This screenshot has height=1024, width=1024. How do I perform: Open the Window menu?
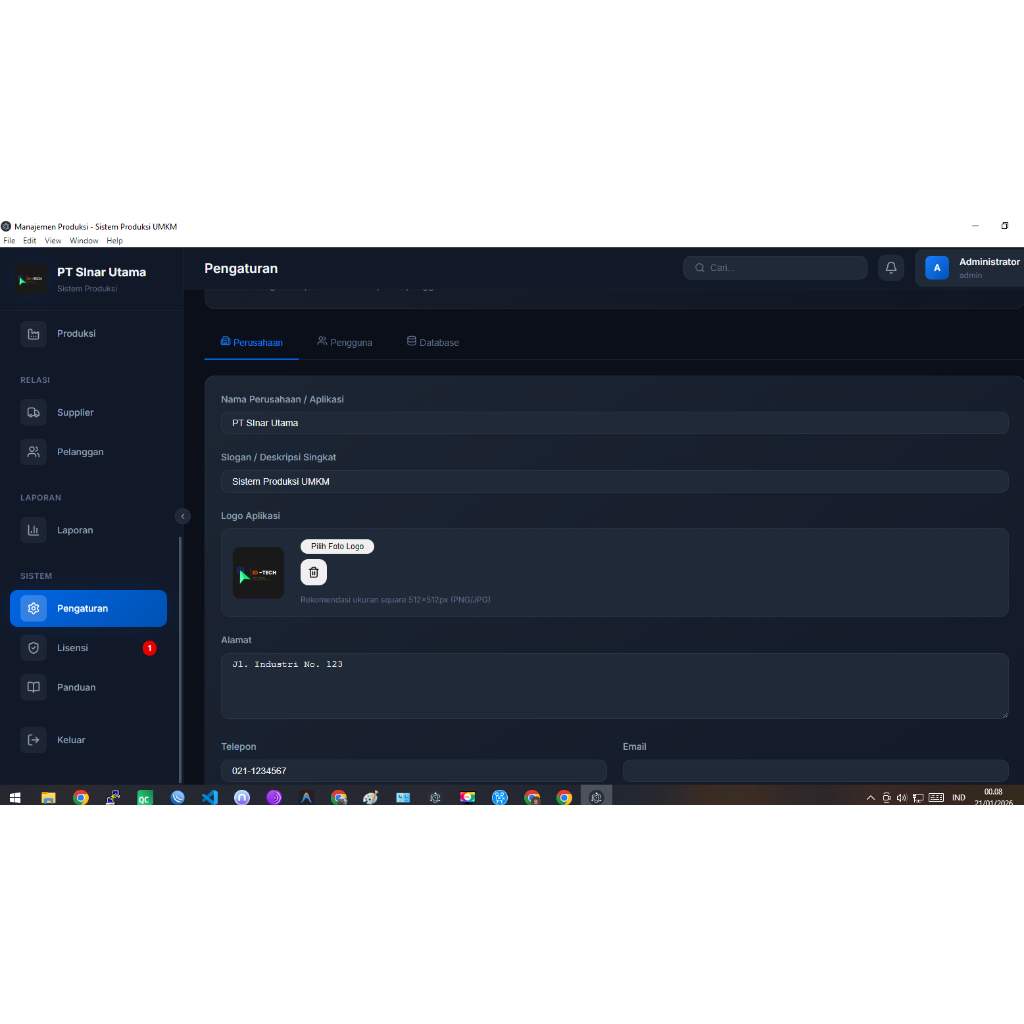coord(84,241)
